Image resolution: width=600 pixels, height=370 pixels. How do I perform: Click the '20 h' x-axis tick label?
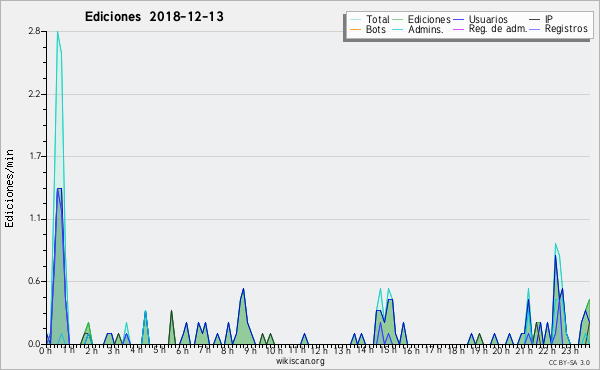click(x=501, y=350)
